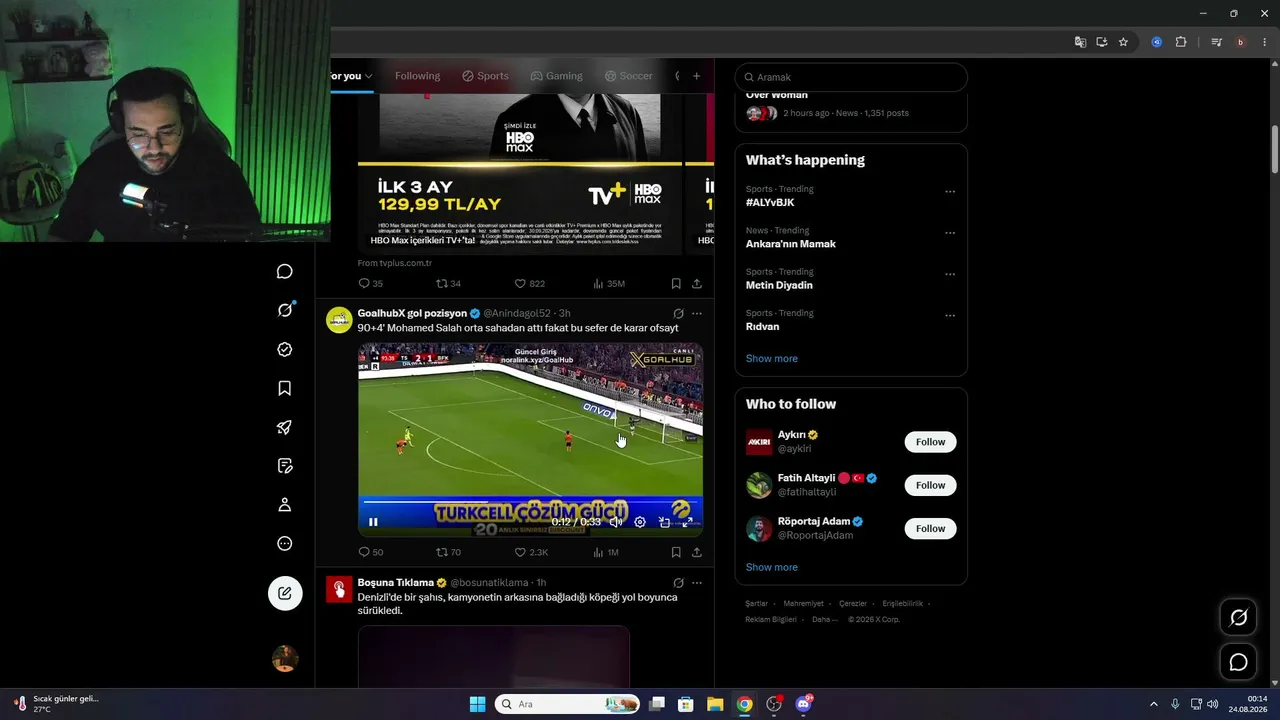The height and width of the screenshot is (720, 1280).
Task: Open the more menu on GoalhubX post
Action: (x=697, y=314)
